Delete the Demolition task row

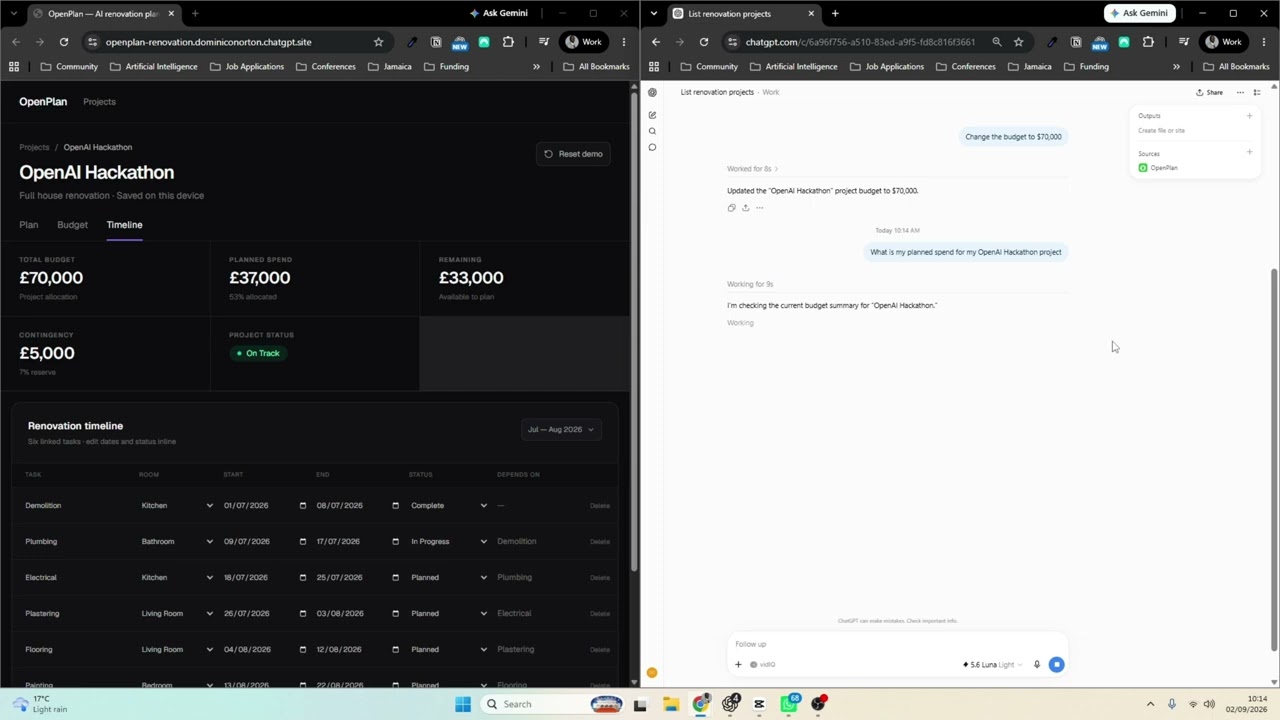[x=599, y=506]
